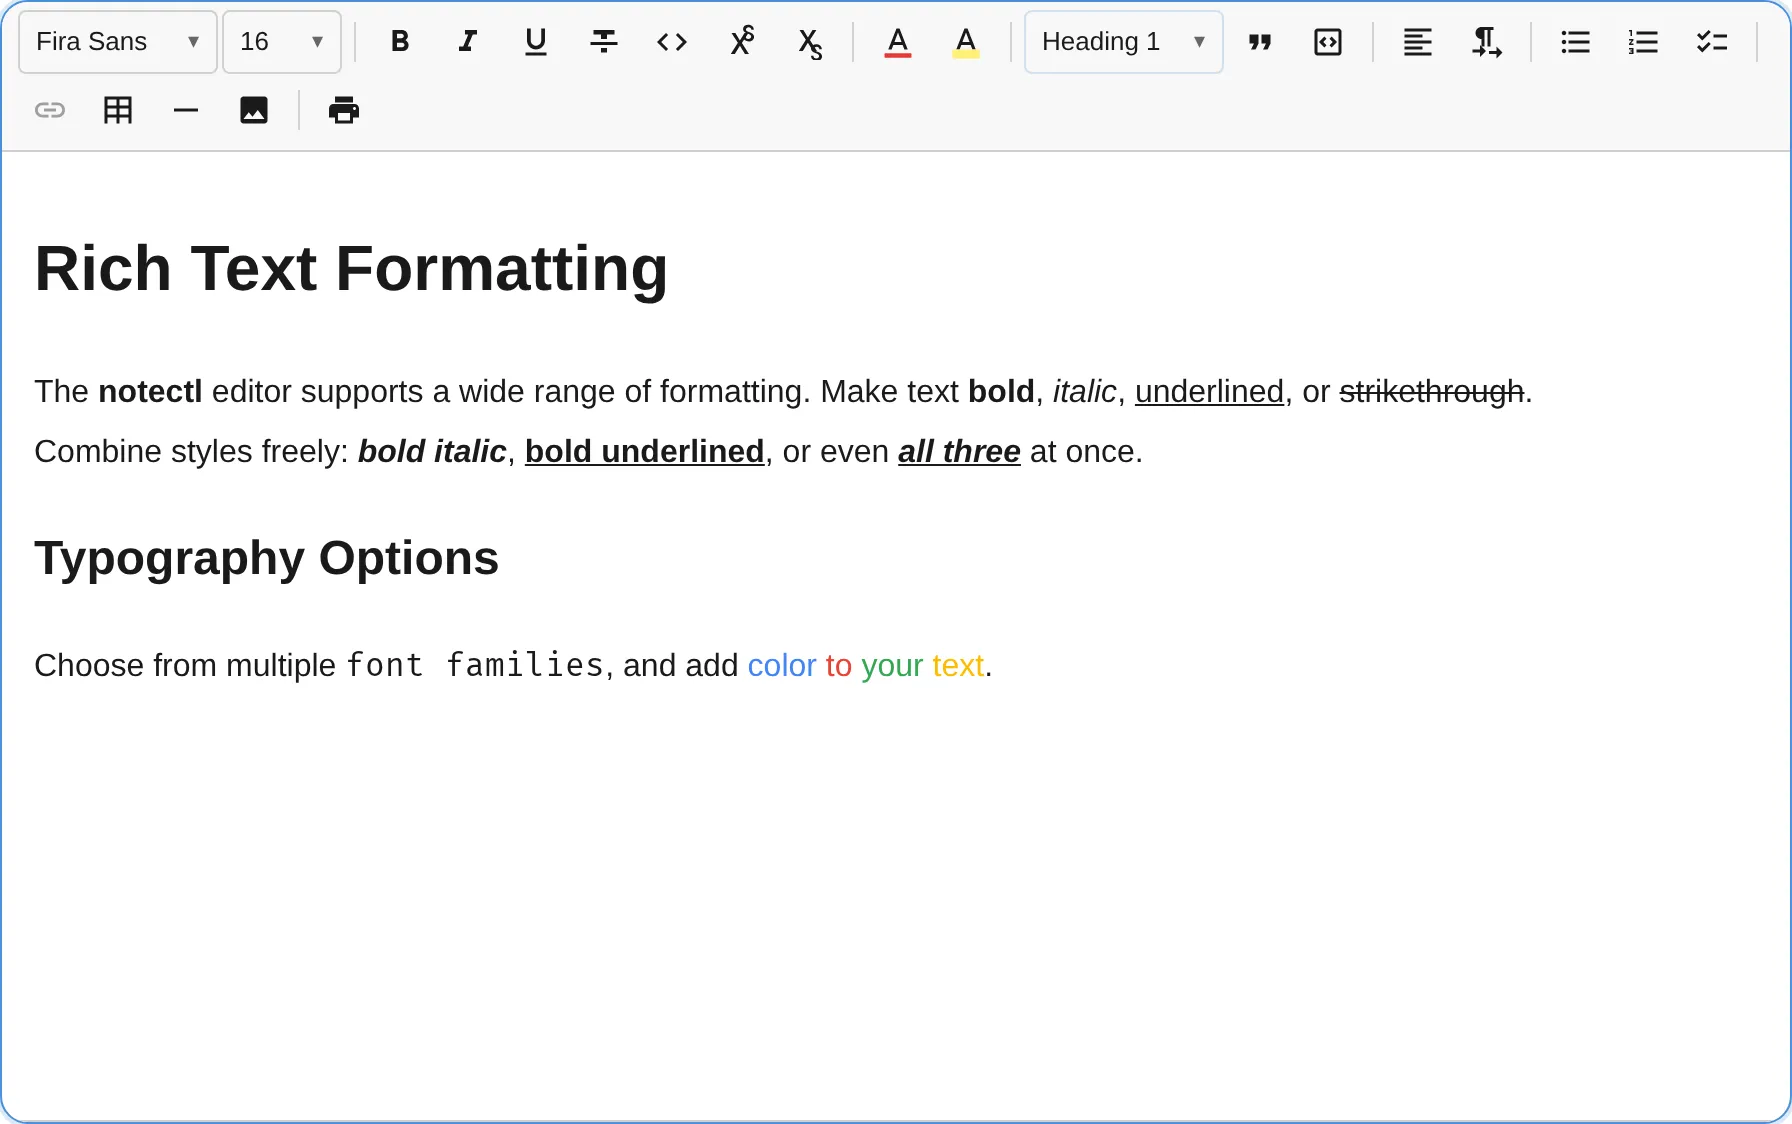Insert an image
Viewport: 1792px width, 1124px height.
[x=254, y=110]
